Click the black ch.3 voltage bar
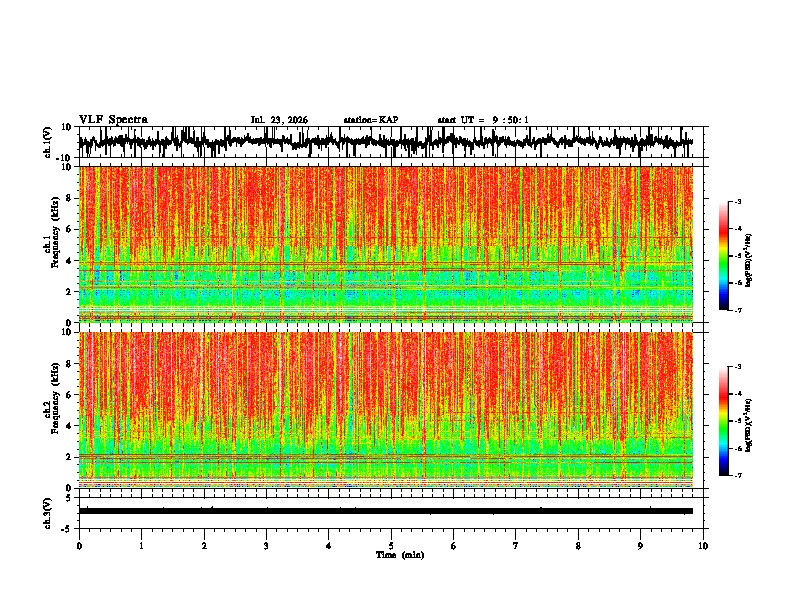Image resolution: width=792 pixels, height=612 pixels. tap(386, 511)
